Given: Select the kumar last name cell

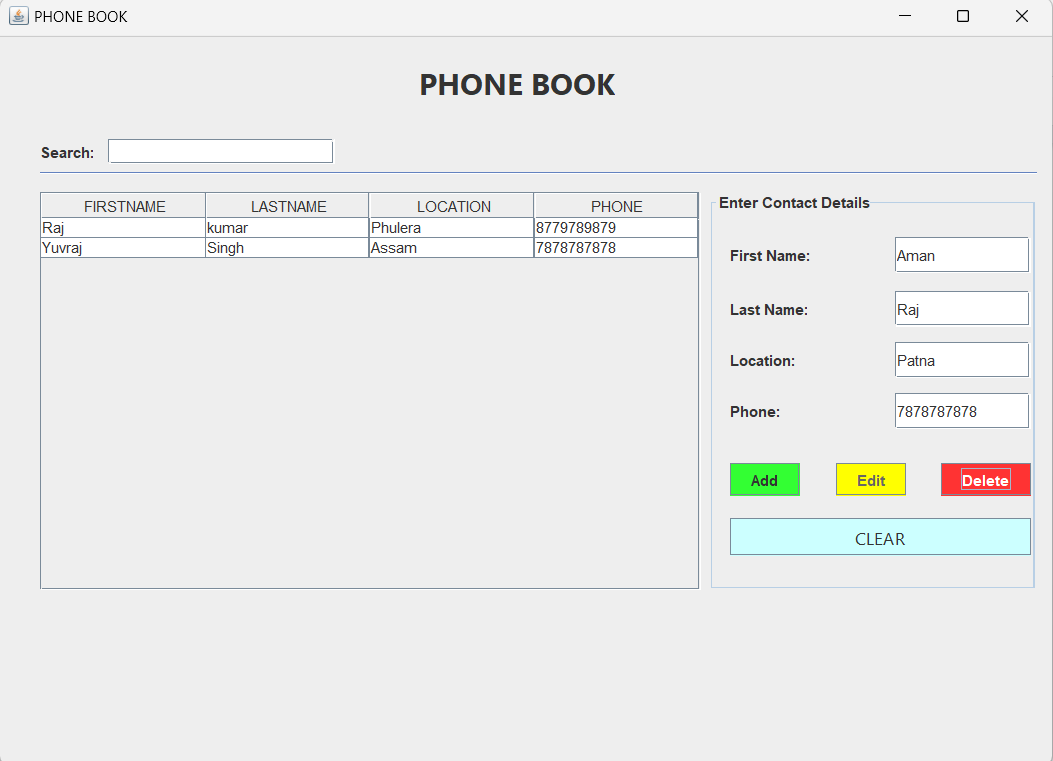Looking at the screenshot, I should pos(287,228).
